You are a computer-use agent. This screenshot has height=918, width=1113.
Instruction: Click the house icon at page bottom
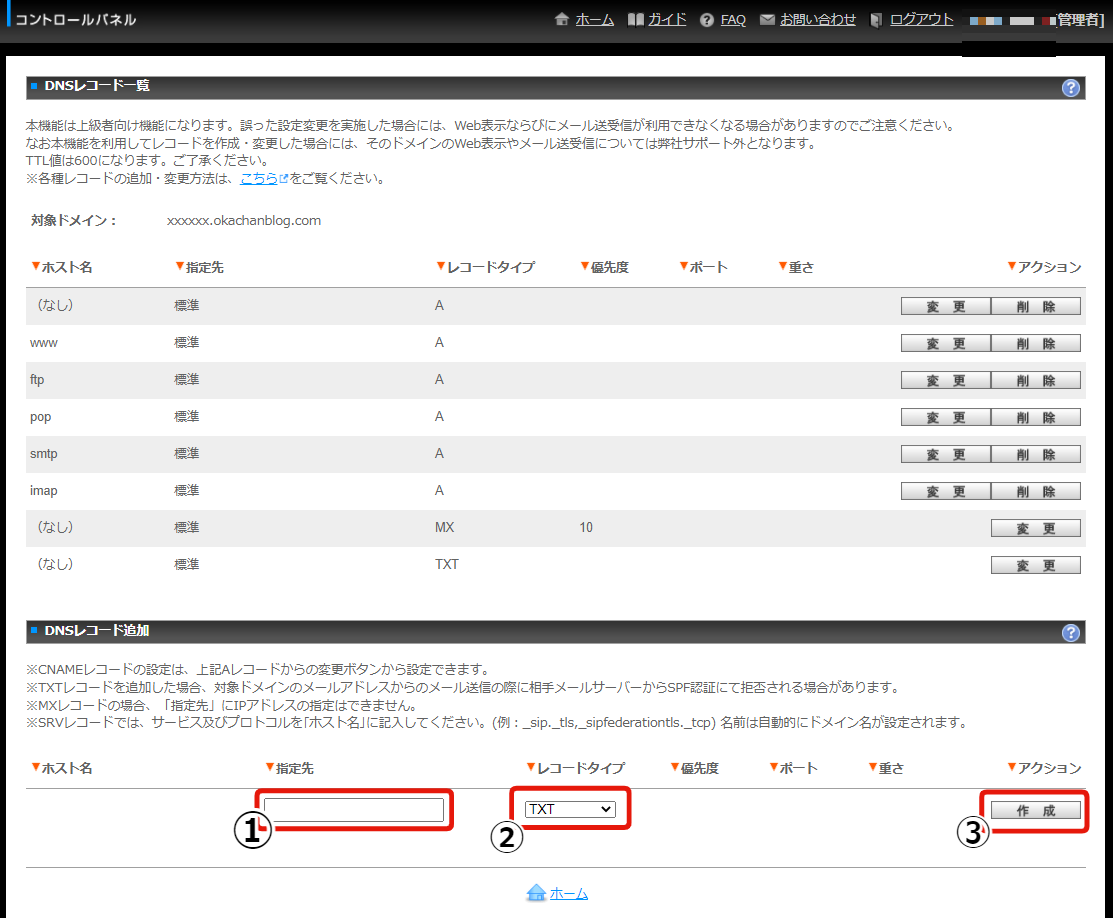[536, 893]
